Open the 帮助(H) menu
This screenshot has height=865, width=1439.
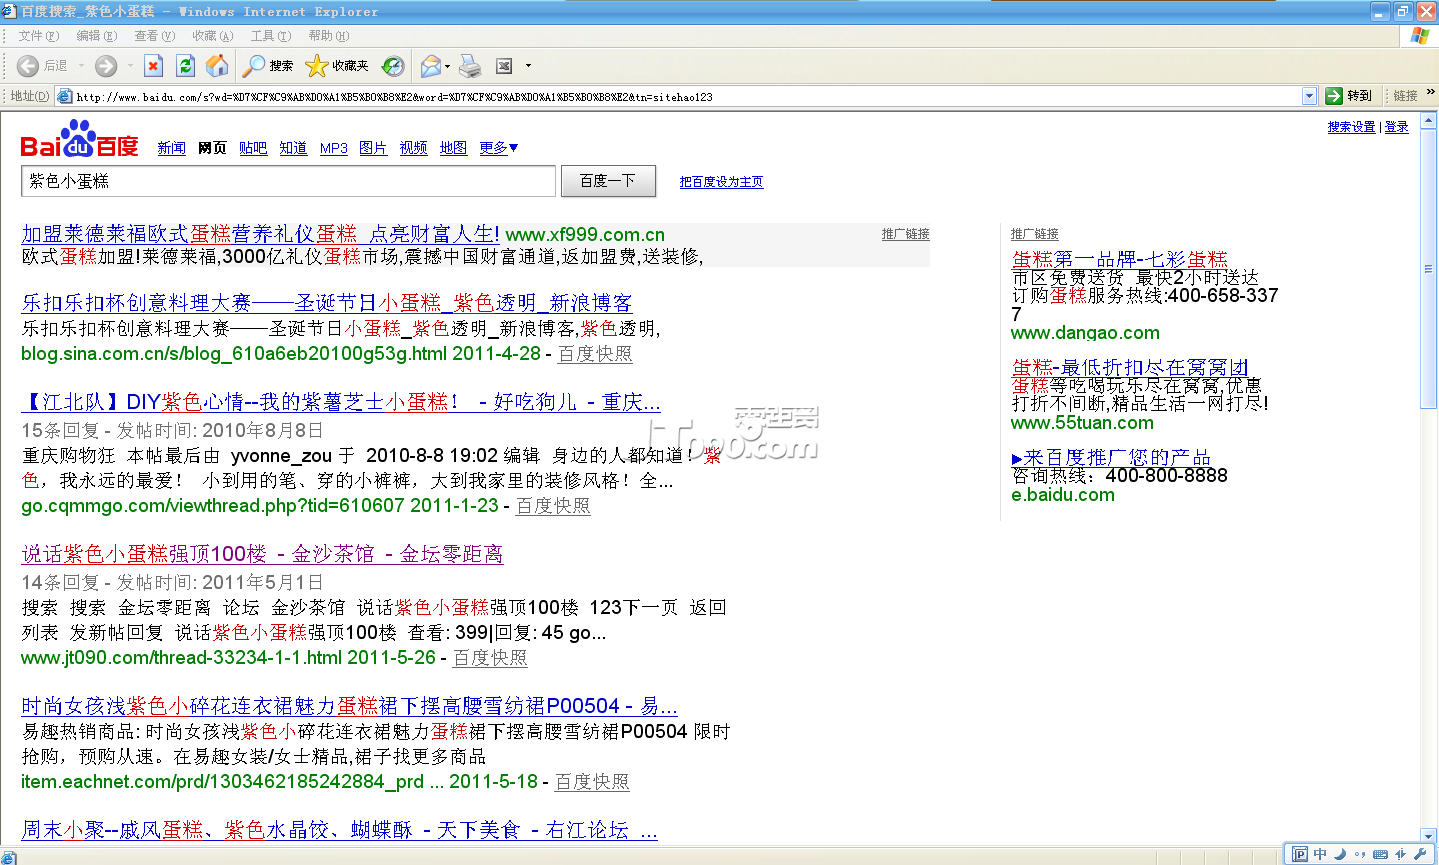click(329, 36)
